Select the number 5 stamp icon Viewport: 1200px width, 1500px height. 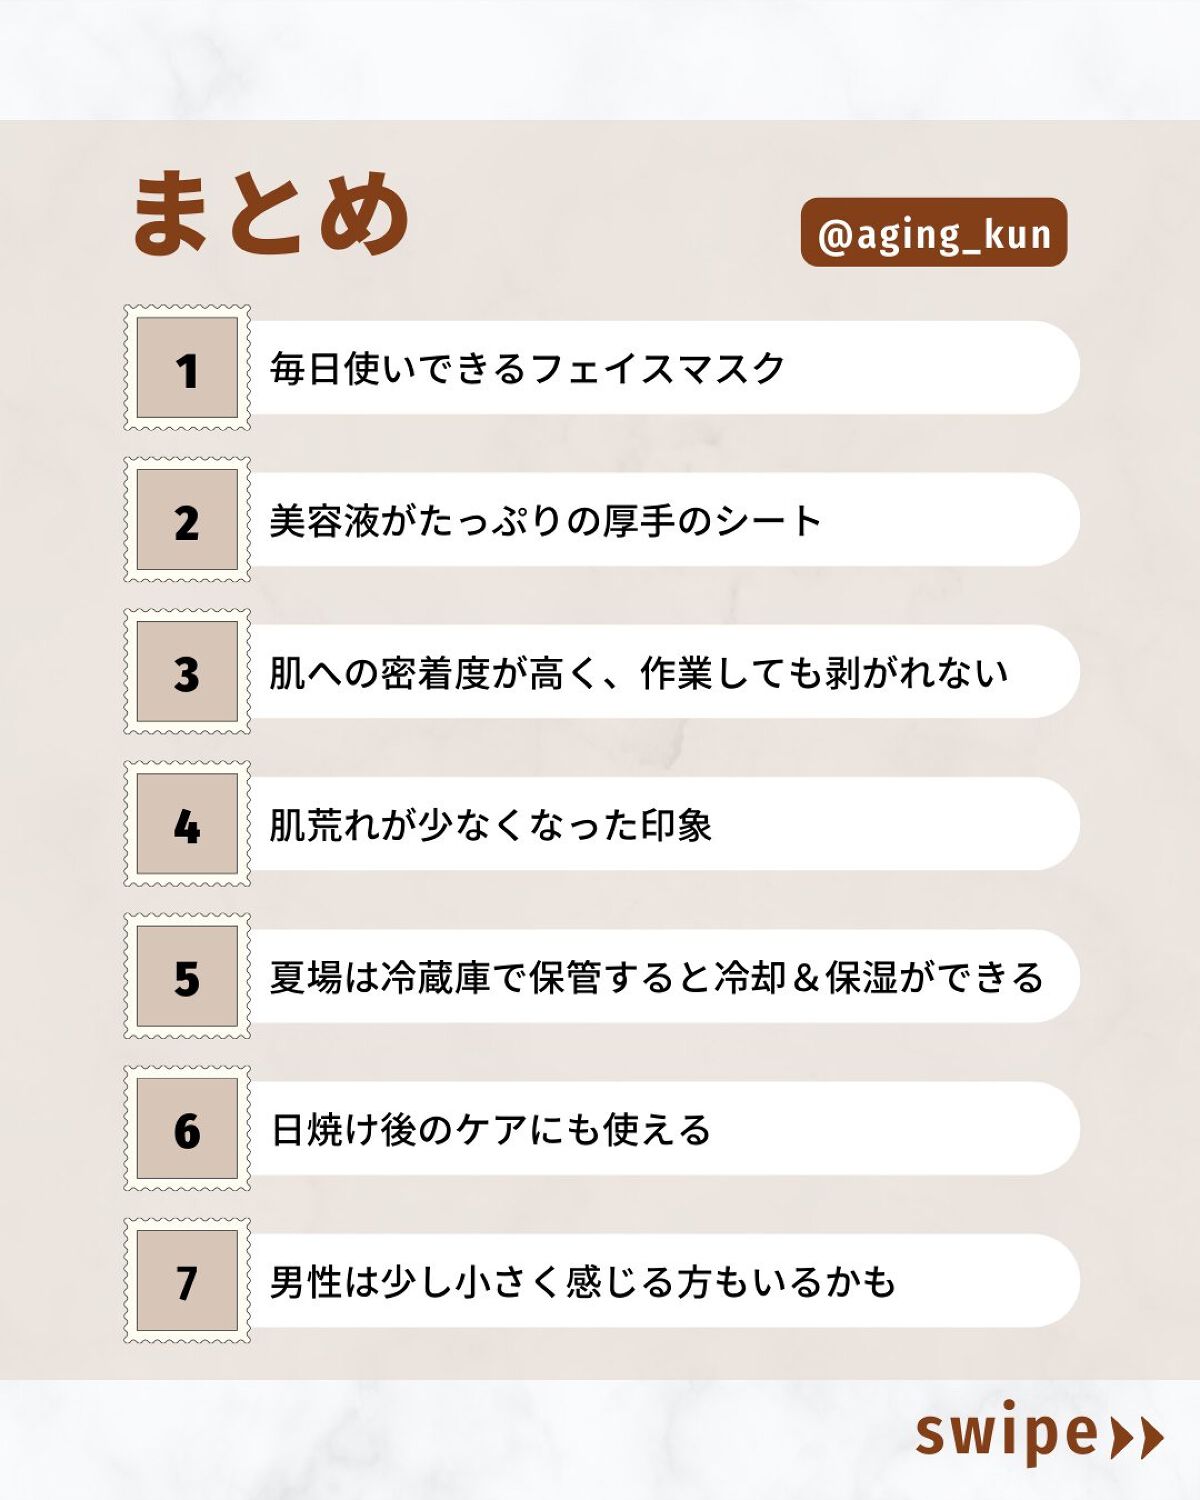coord(187,976)
